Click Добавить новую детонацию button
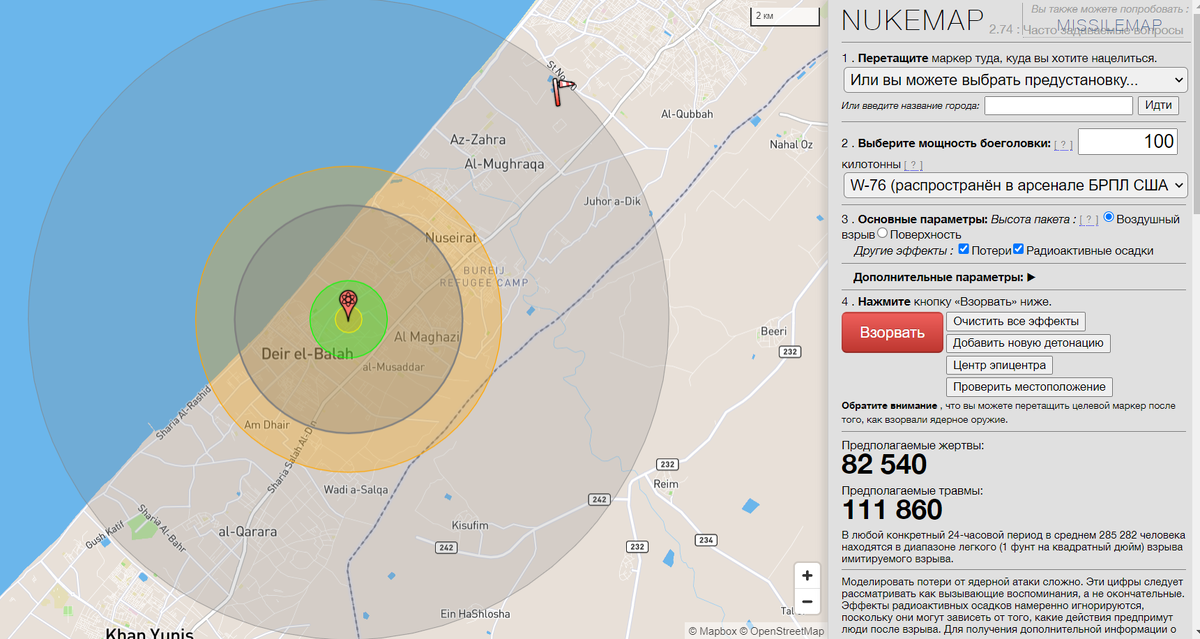 pos(1028,343)
